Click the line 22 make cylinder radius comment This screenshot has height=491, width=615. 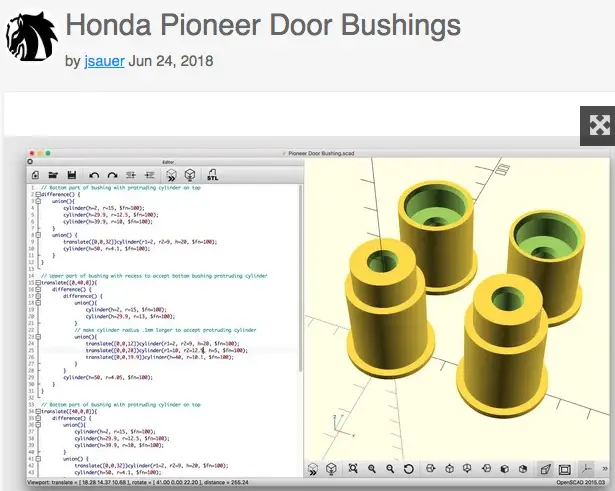pyautogui.click(x=165, y=330)
